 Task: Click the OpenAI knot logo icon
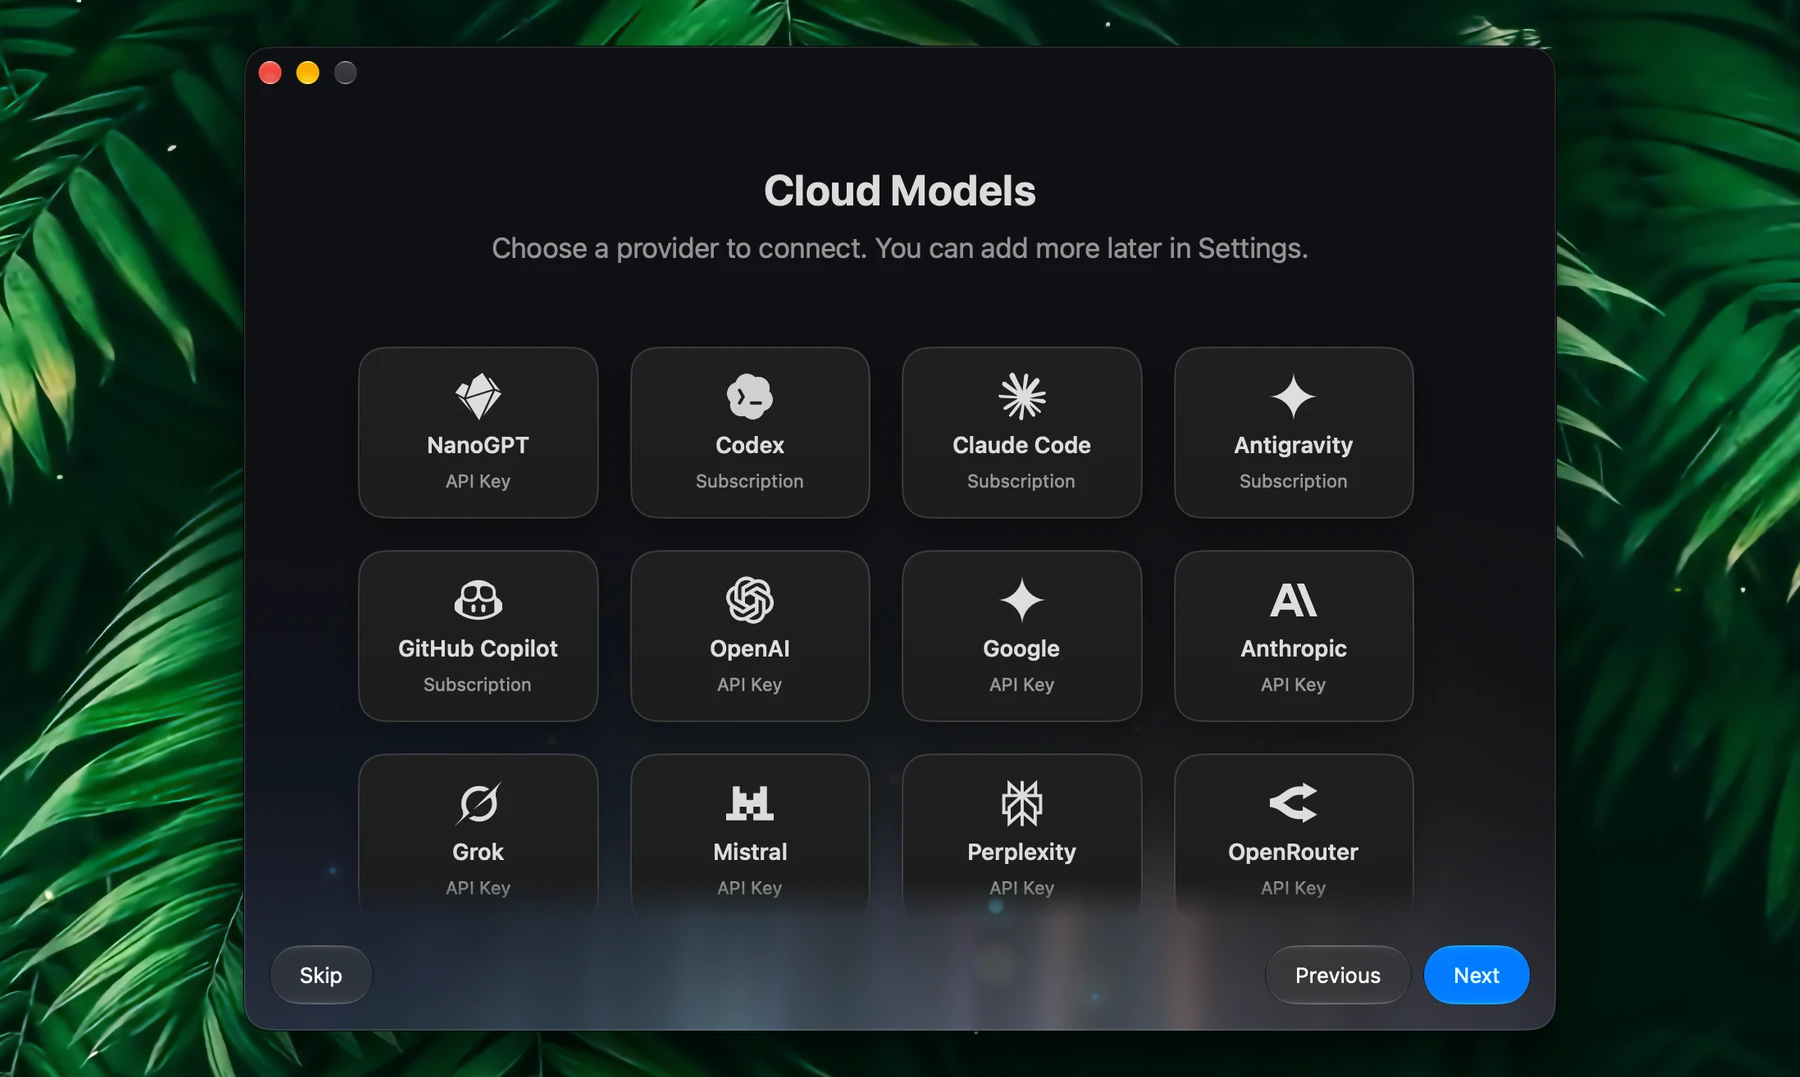pos(750,600)
